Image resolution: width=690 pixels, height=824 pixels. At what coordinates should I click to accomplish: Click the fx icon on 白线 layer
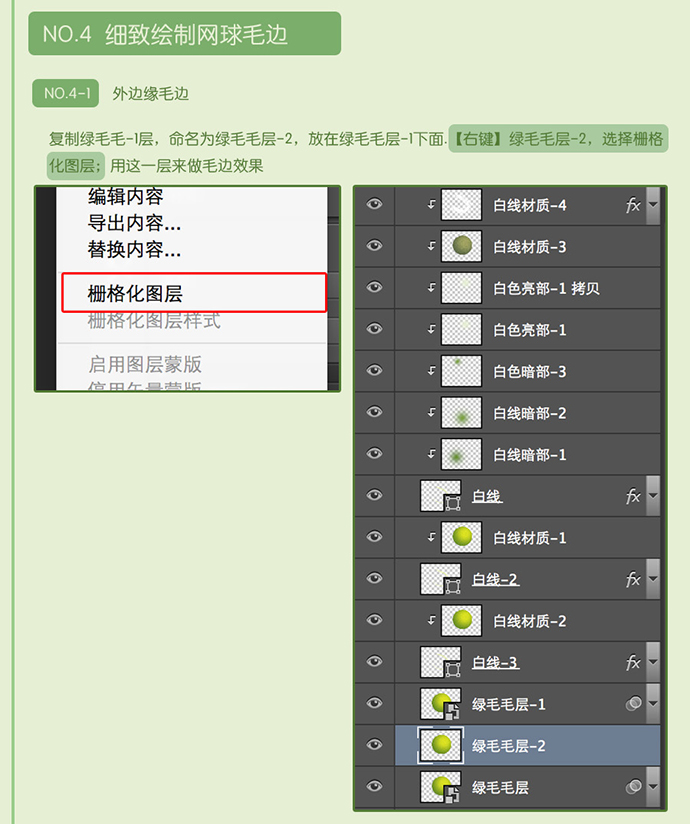pyautogui.click(x=632, y=496)
